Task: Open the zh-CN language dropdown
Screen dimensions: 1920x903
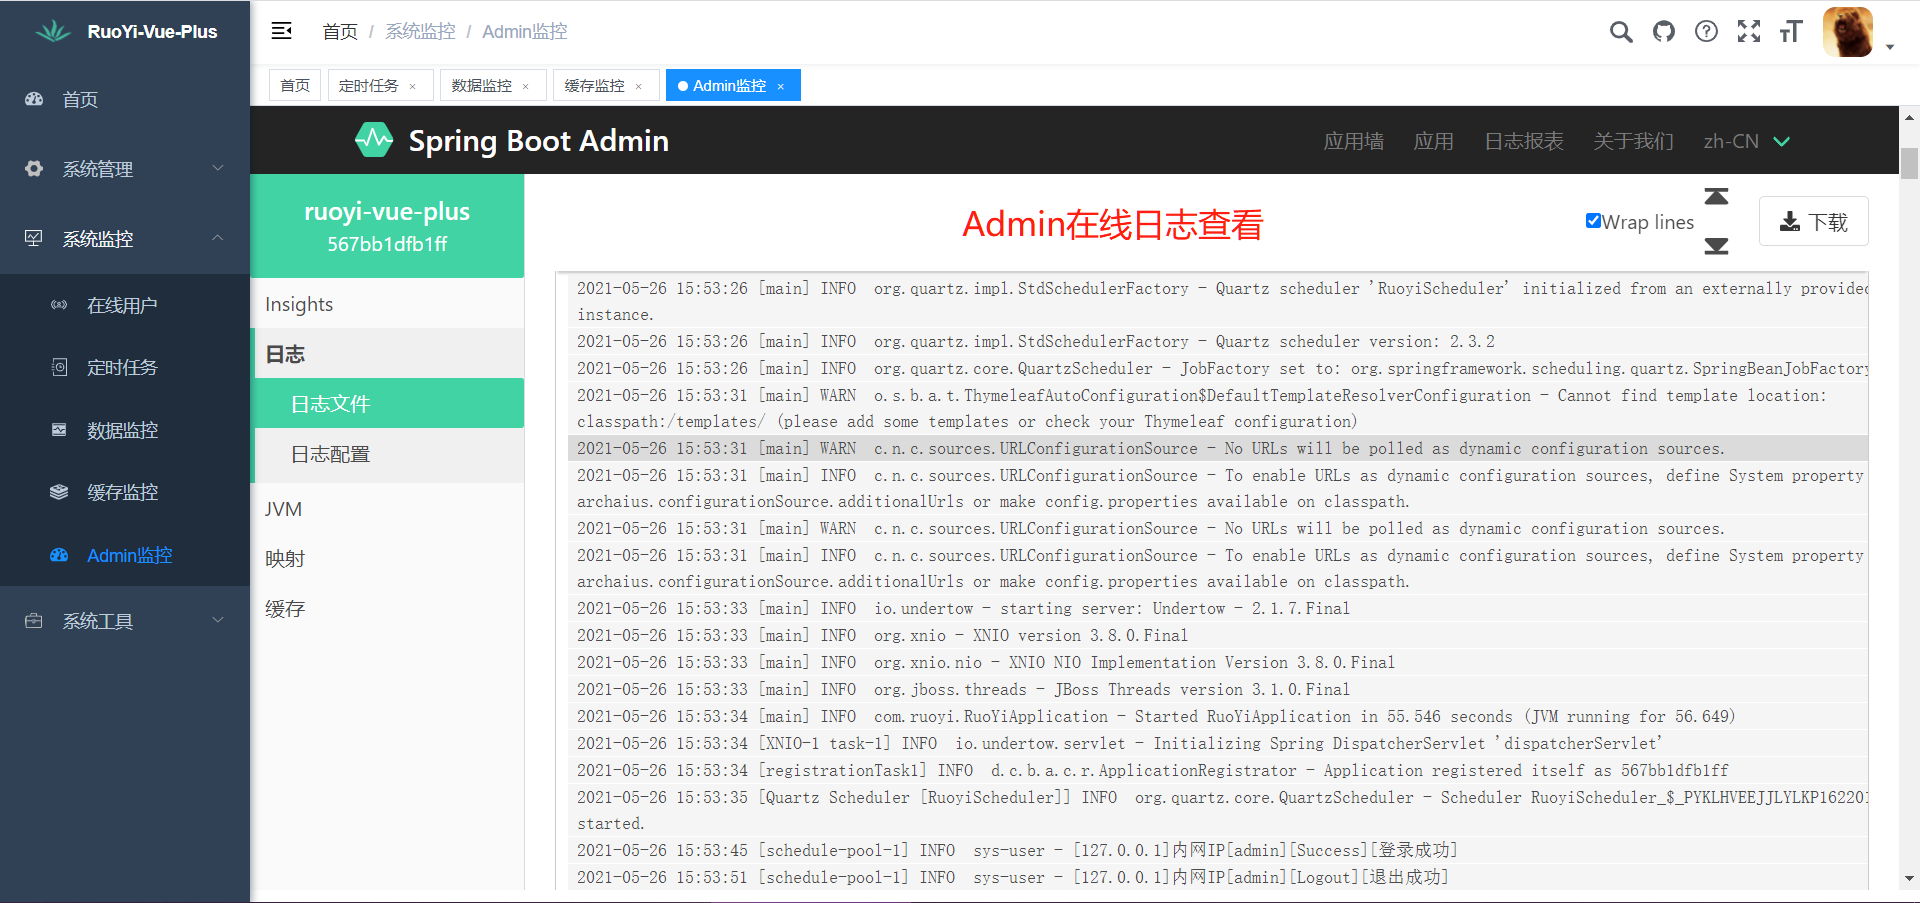Action: click(1746, 141)
